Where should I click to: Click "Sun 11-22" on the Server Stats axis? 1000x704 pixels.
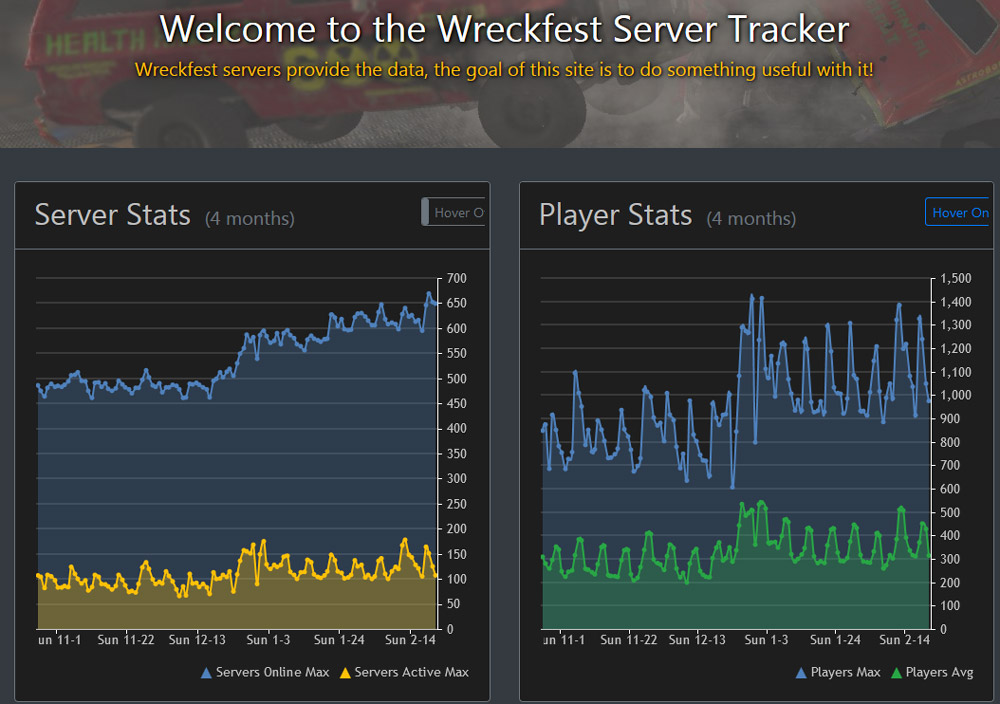tap(126, 640)
